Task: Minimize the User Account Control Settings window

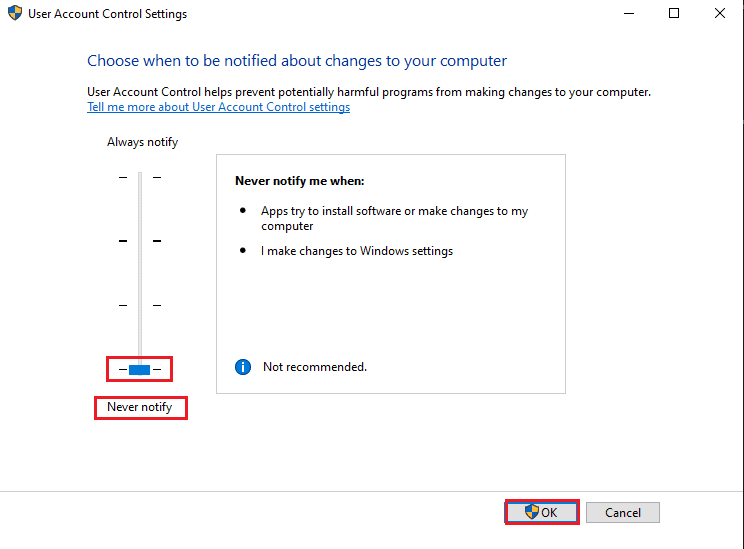Action: tap(628, 14)
